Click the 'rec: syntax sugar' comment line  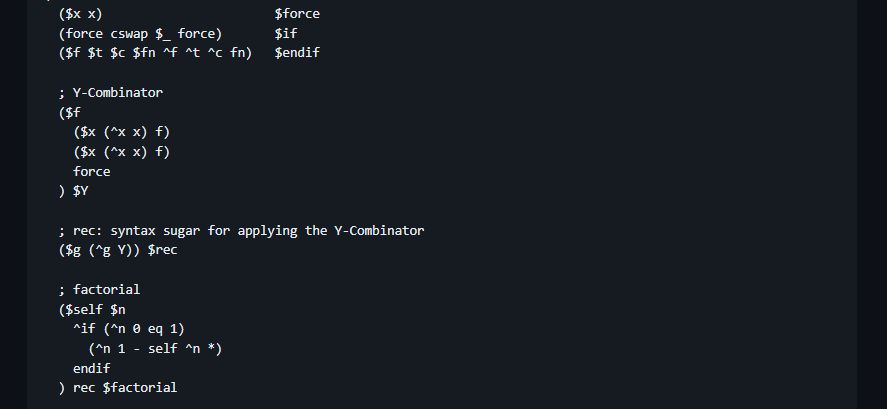tap(241, 230)
